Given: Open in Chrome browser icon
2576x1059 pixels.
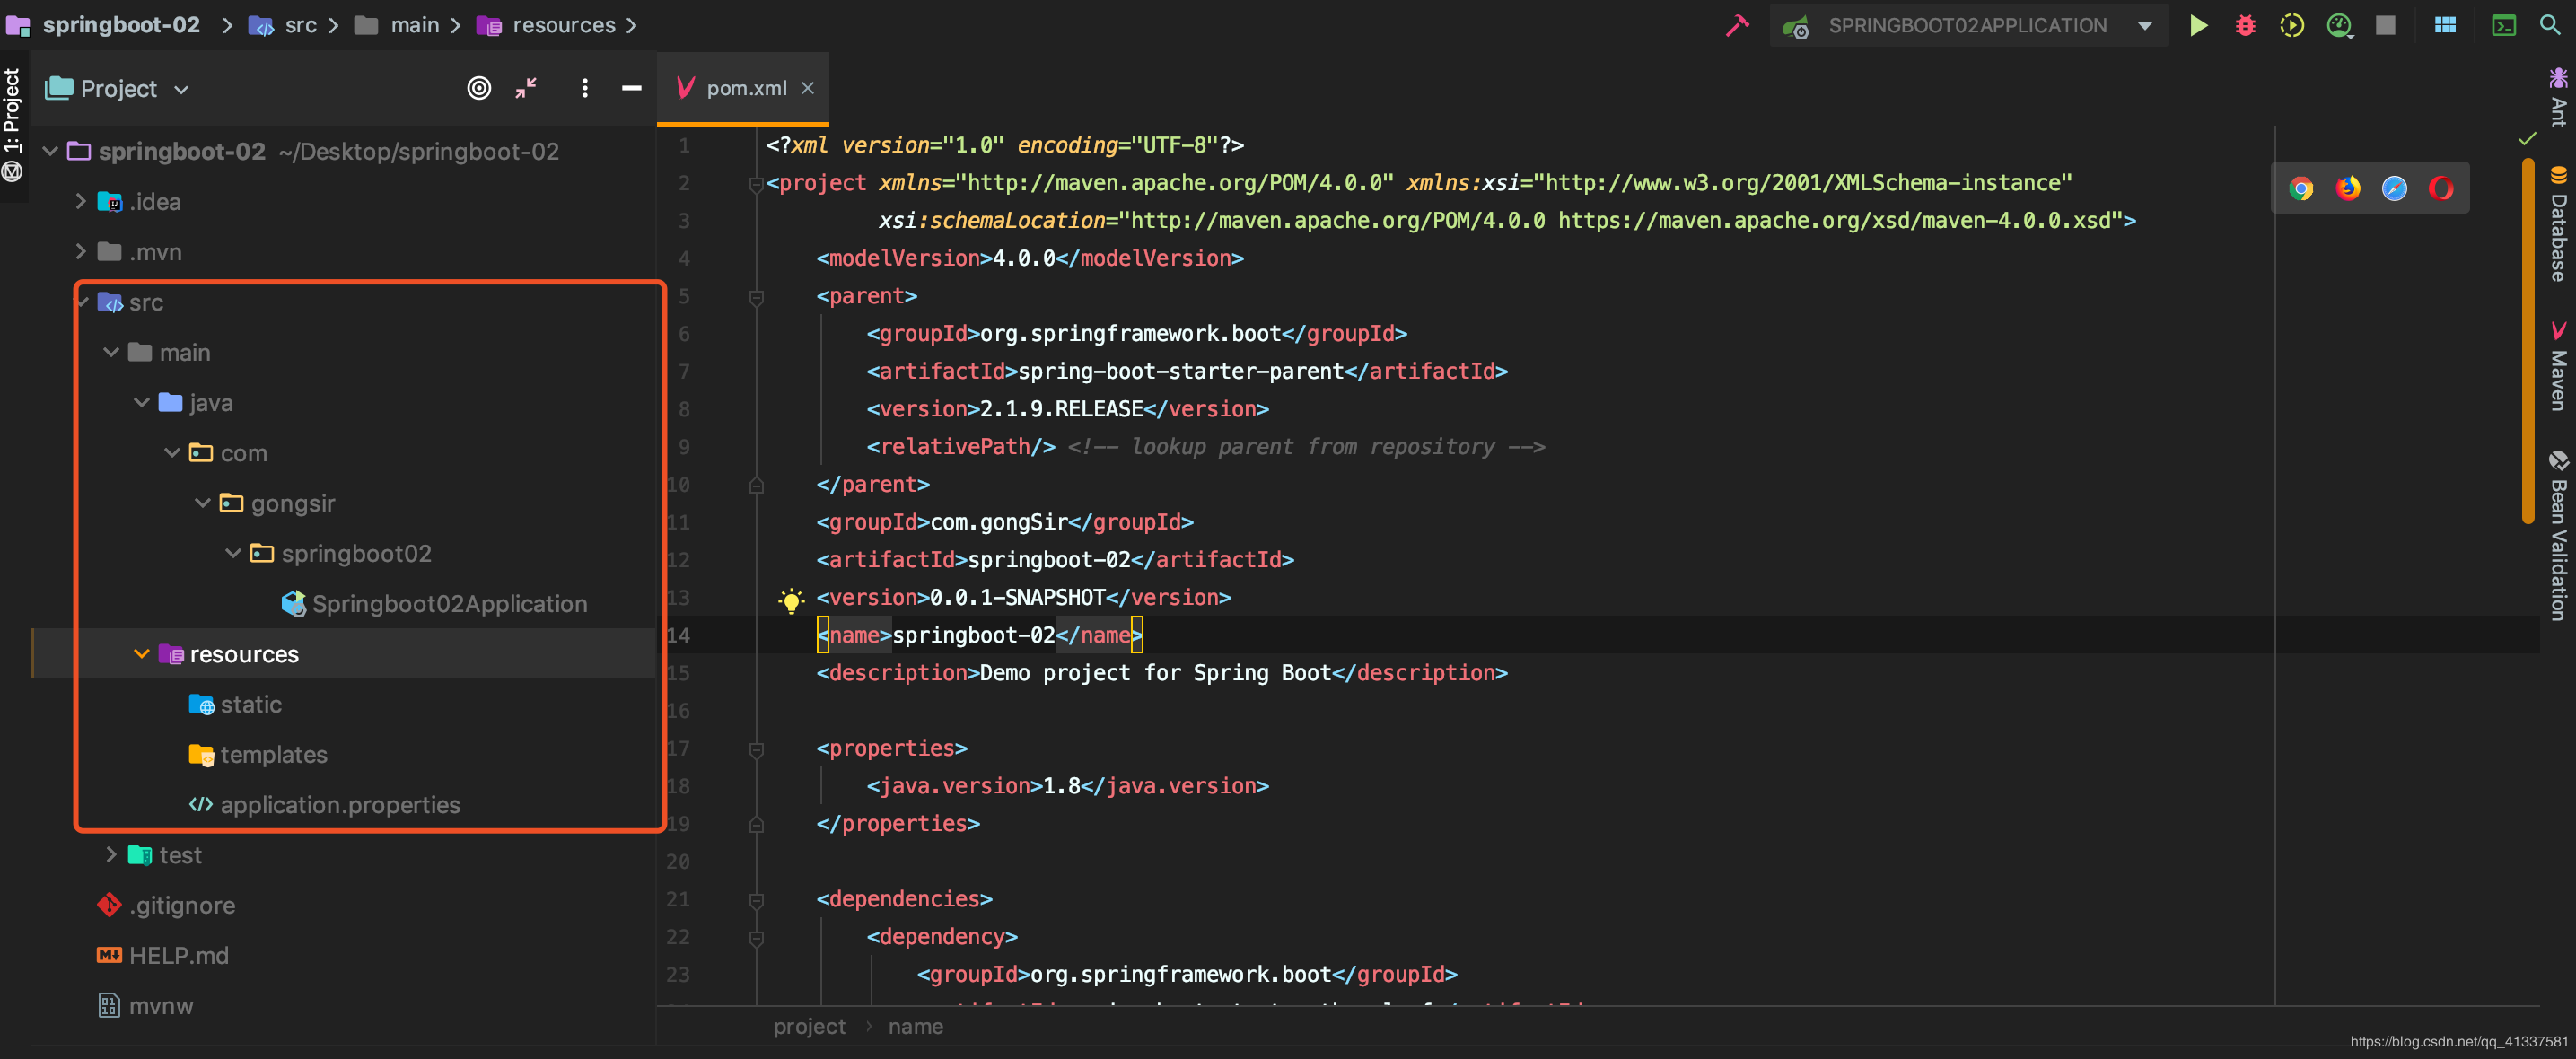Looking at the screenshot, I should [x=2301, y=188].
